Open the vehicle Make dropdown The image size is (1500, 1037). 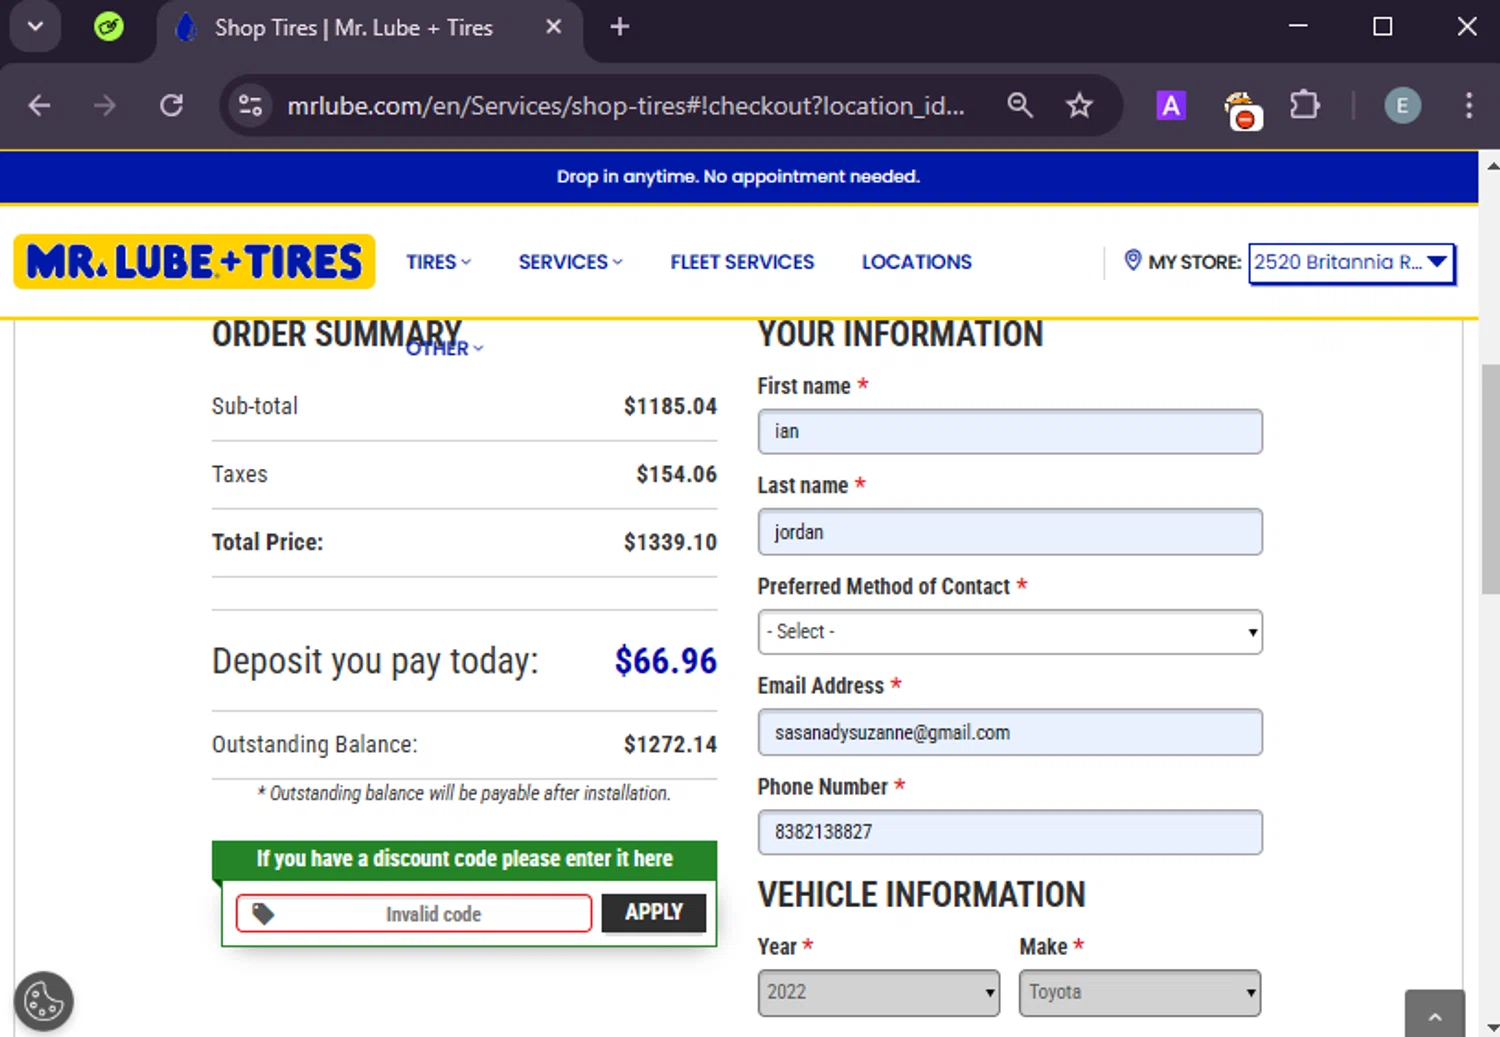click(1140, 992)
